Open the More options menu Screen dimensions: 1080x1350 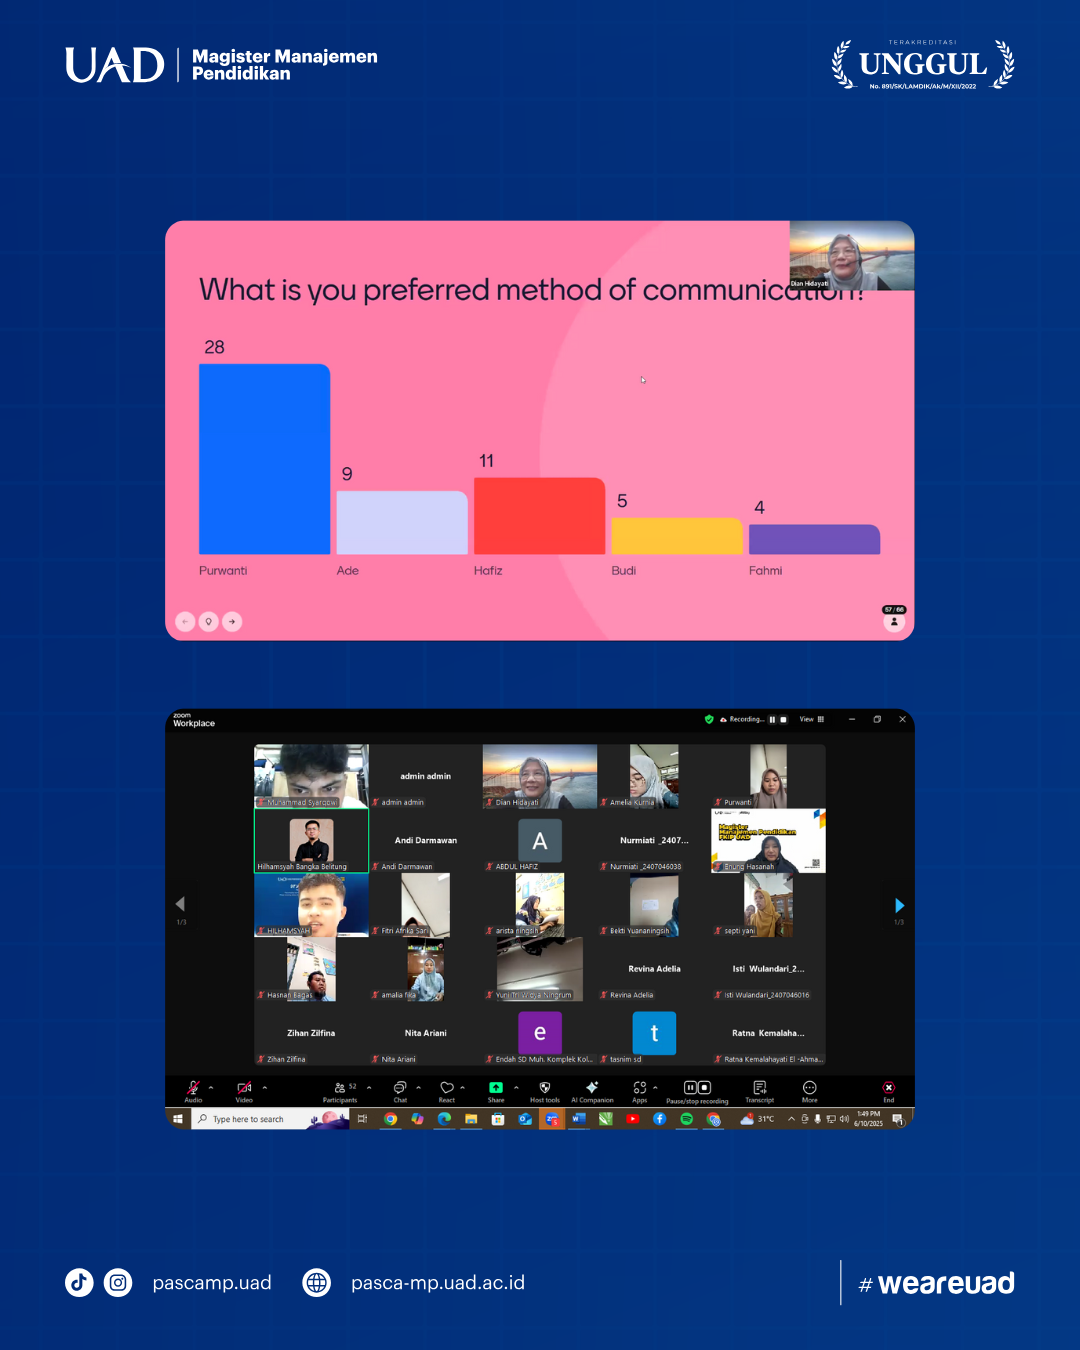(810, 1088)
